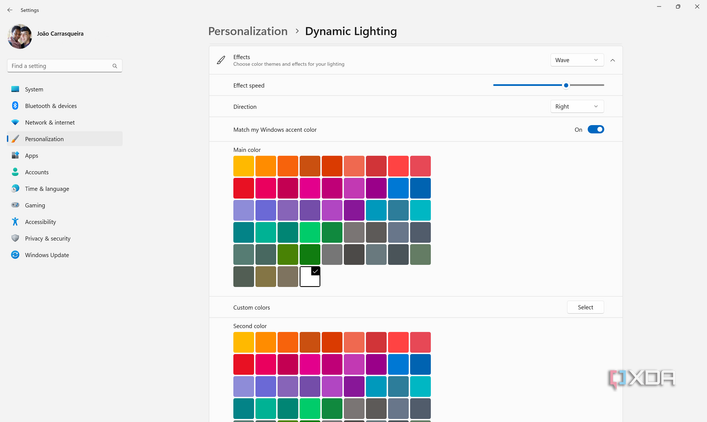Click the Effects pen icon

pyautogui.click(x=221, y=60)
